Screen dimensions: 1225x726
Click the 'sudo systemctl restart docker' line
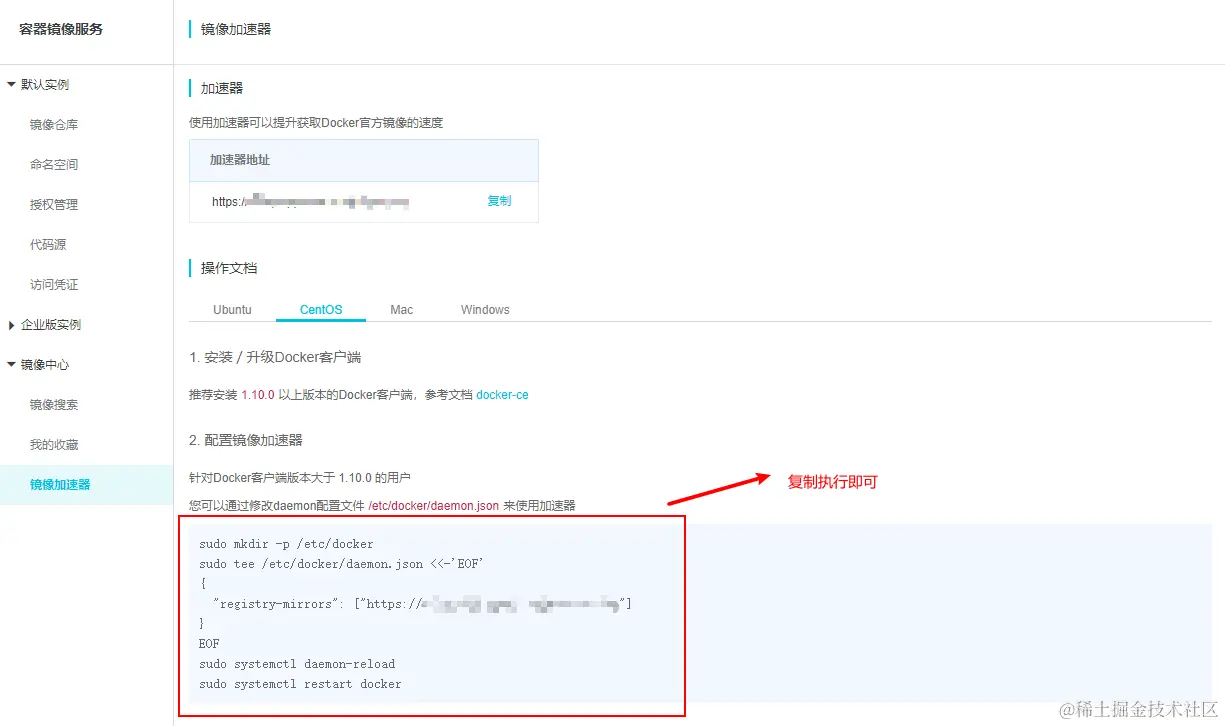[300, 684]
